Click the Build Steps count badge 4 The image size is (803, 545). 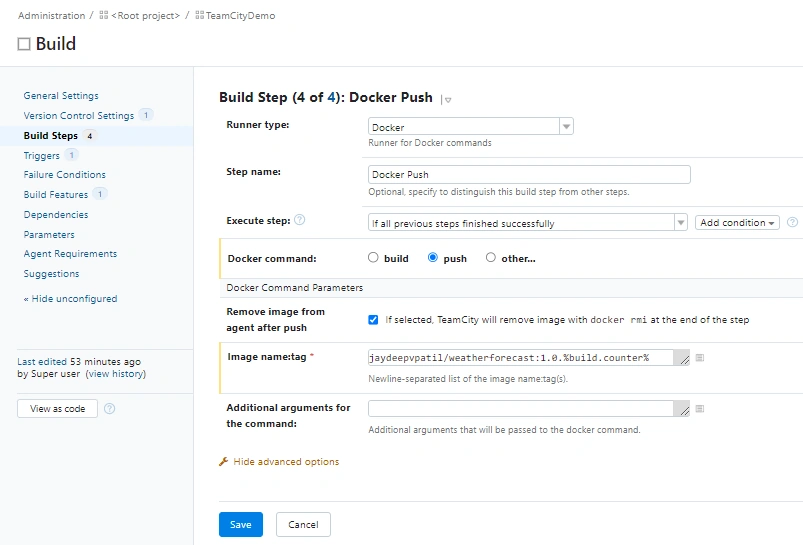pyautogui.click(x=90, y=136)
